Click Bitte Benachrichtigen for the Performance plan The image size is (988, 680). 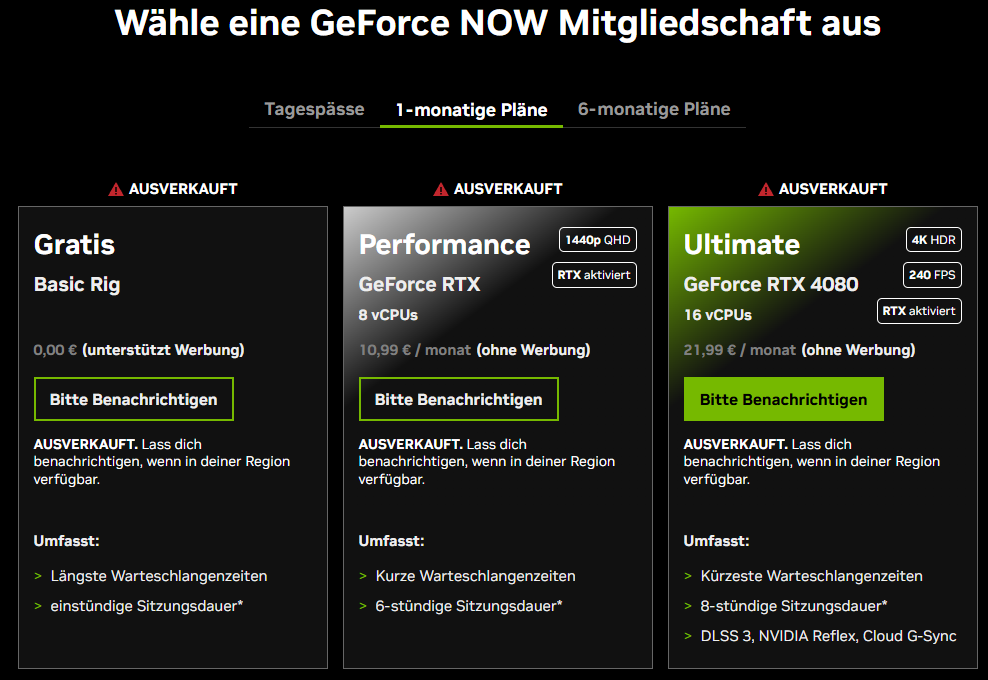point(459,399)
